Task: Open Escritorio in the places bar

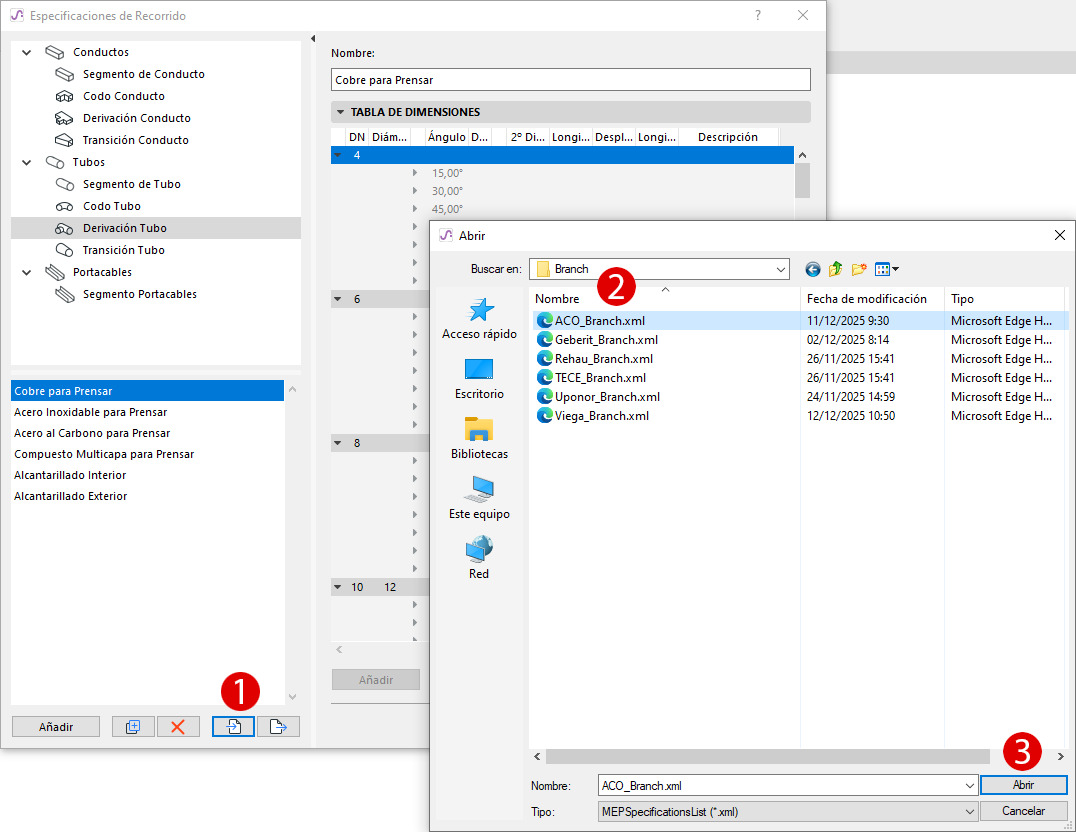Action: tap(479, 379)
